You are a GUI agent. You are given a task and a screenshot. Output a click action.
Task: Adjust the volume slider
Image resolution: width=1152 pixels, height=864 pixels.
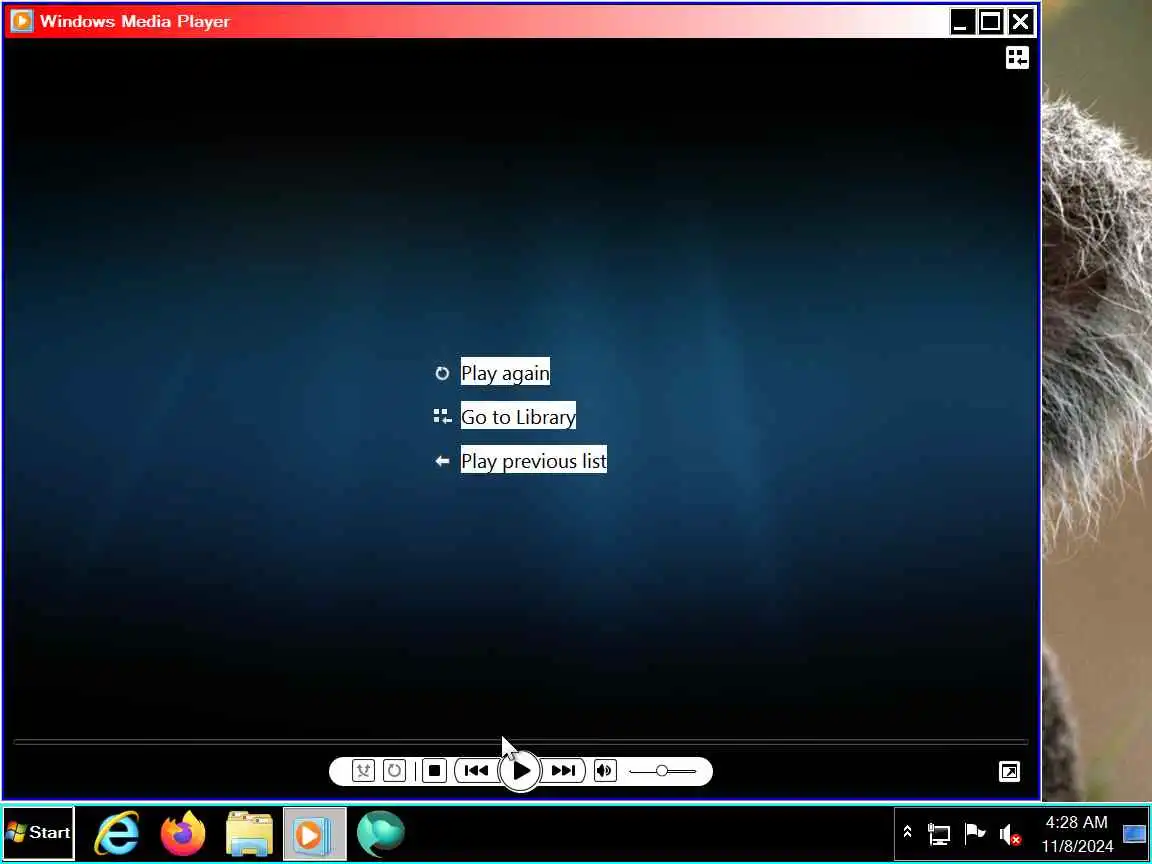662,771
